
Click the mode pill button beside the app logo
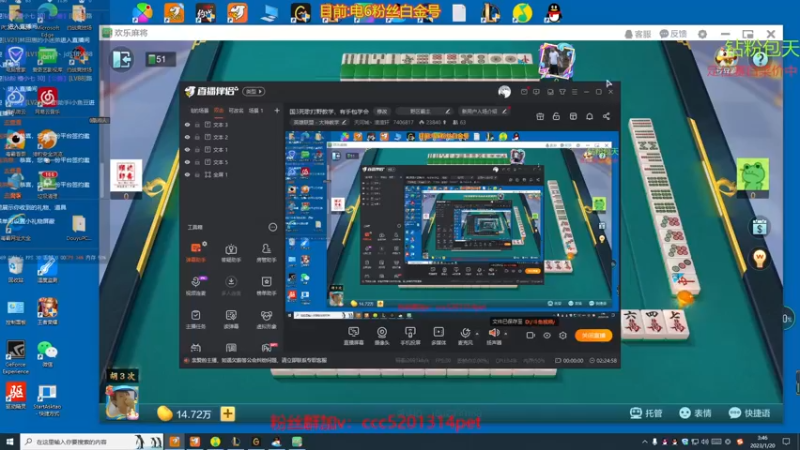click(254, 92)
